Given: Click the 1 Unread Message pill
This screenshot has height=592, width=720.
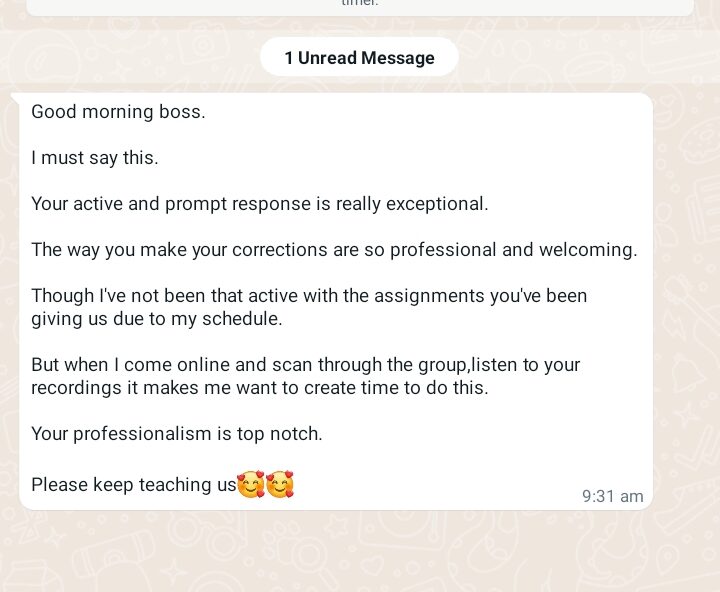Looking at the screenshot, I should 359,57.
